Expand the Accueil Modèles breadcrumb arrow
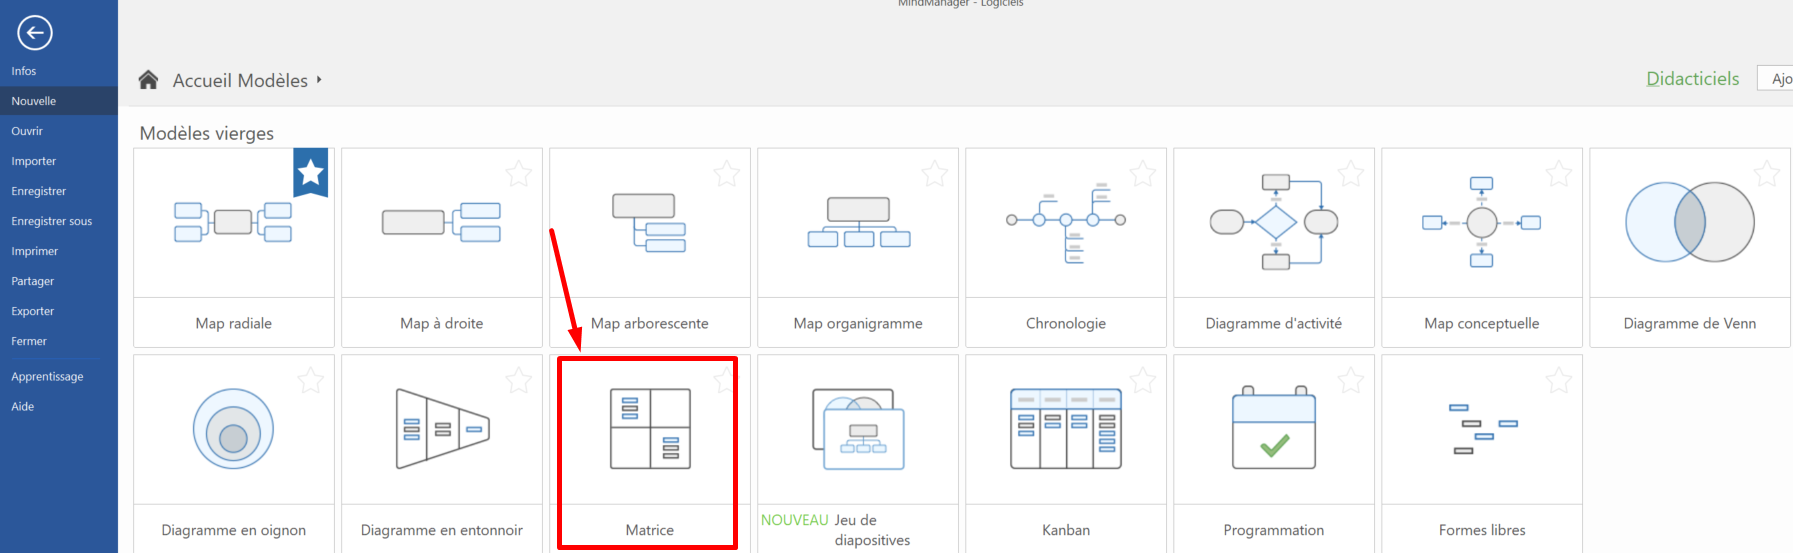Viewport: 1793px width, 553px height. coord(319,80)
